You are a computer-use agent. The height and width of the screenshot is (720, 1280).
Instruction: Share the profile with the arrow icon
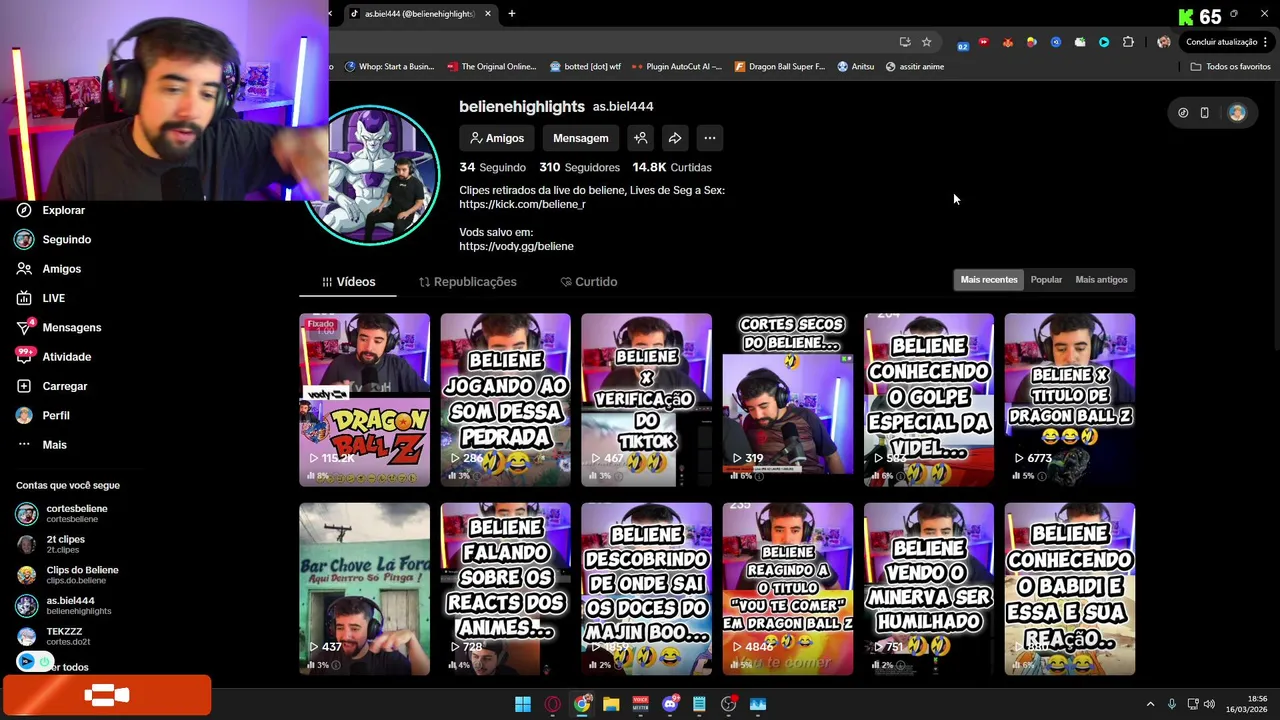675,138
